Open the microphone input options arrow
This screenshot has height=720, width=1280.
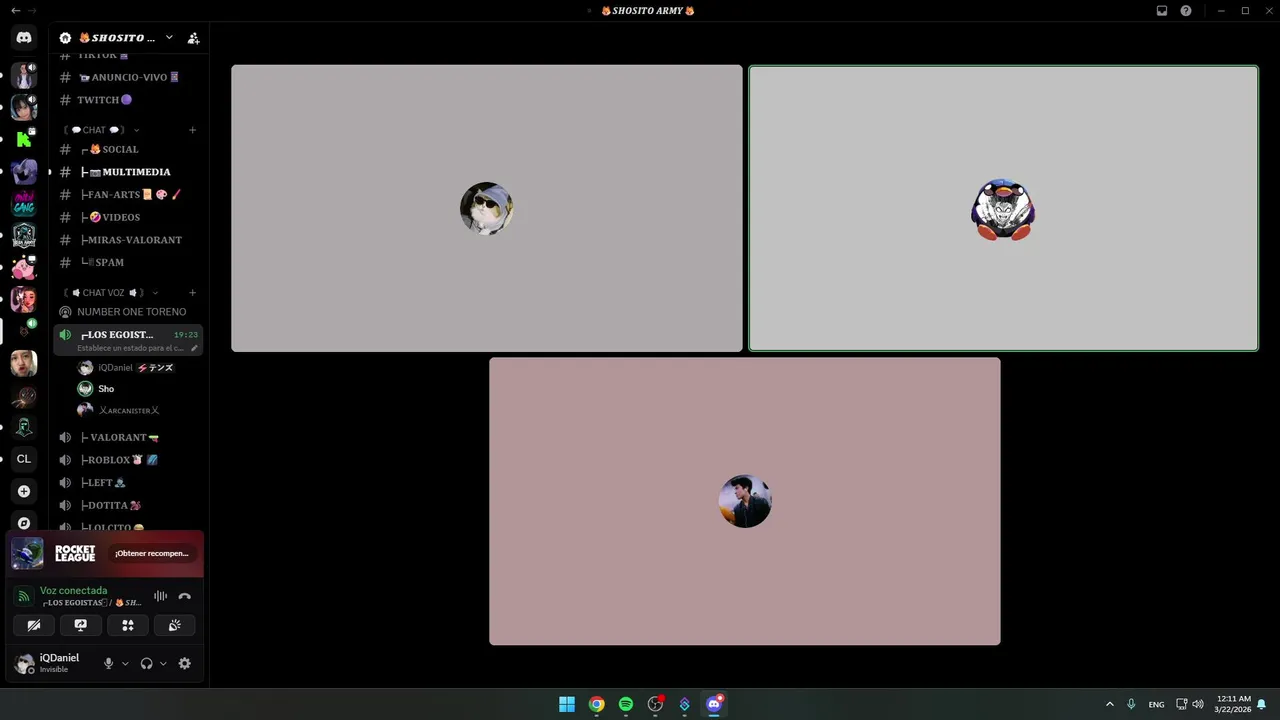(x=125, y=663)
